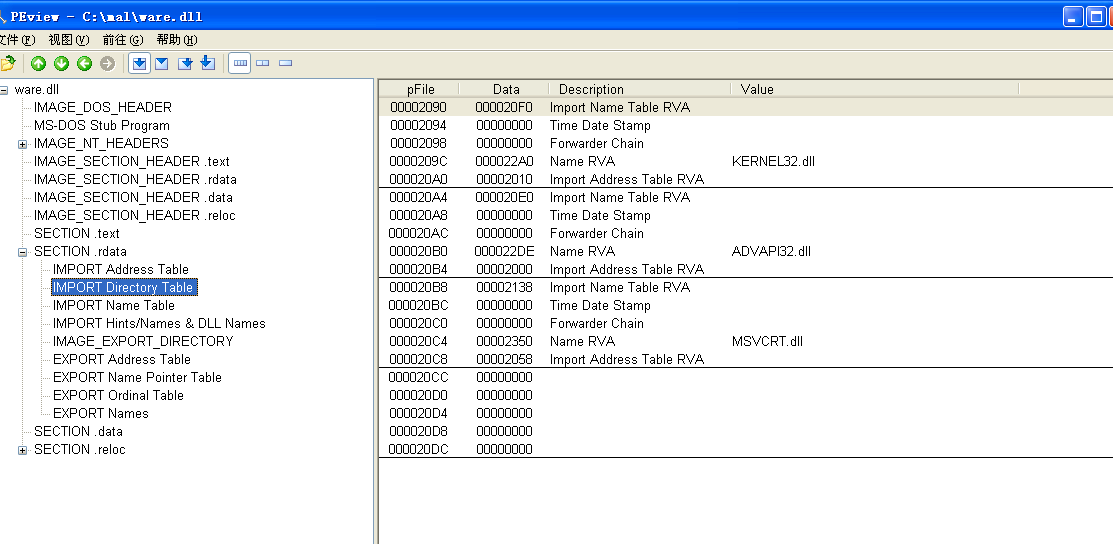Select SECTION .rdata in the tree
1113x544 pixels.
[80, 251]
